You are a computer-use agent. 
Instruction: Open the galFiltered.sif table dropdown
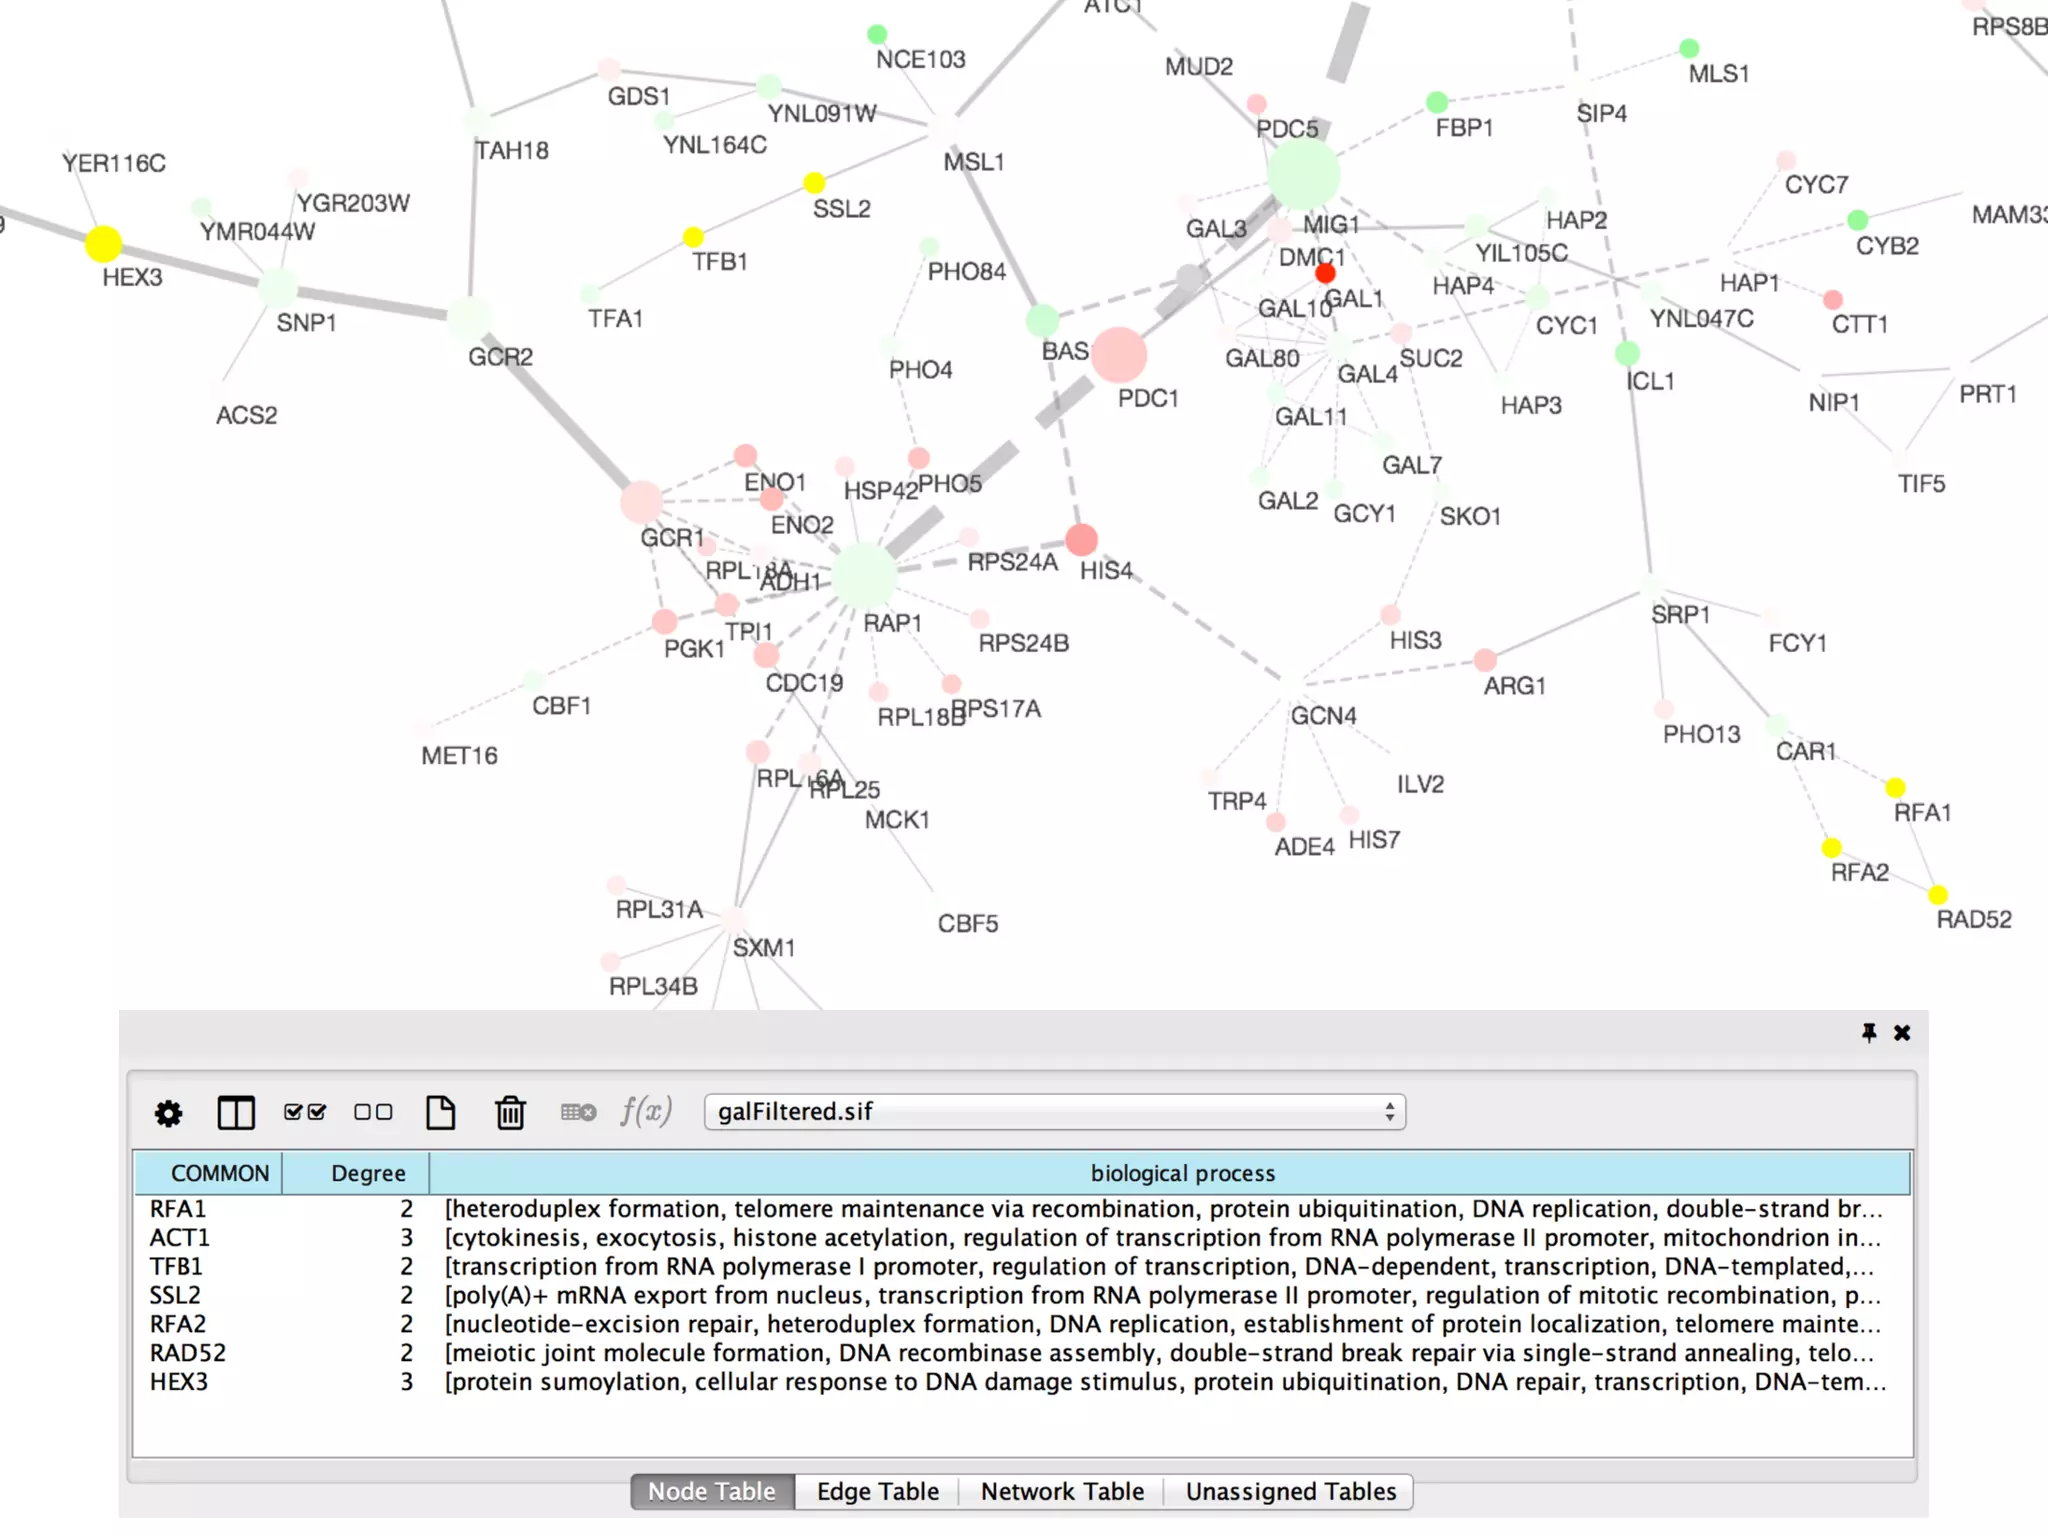pos(1054,1112)
